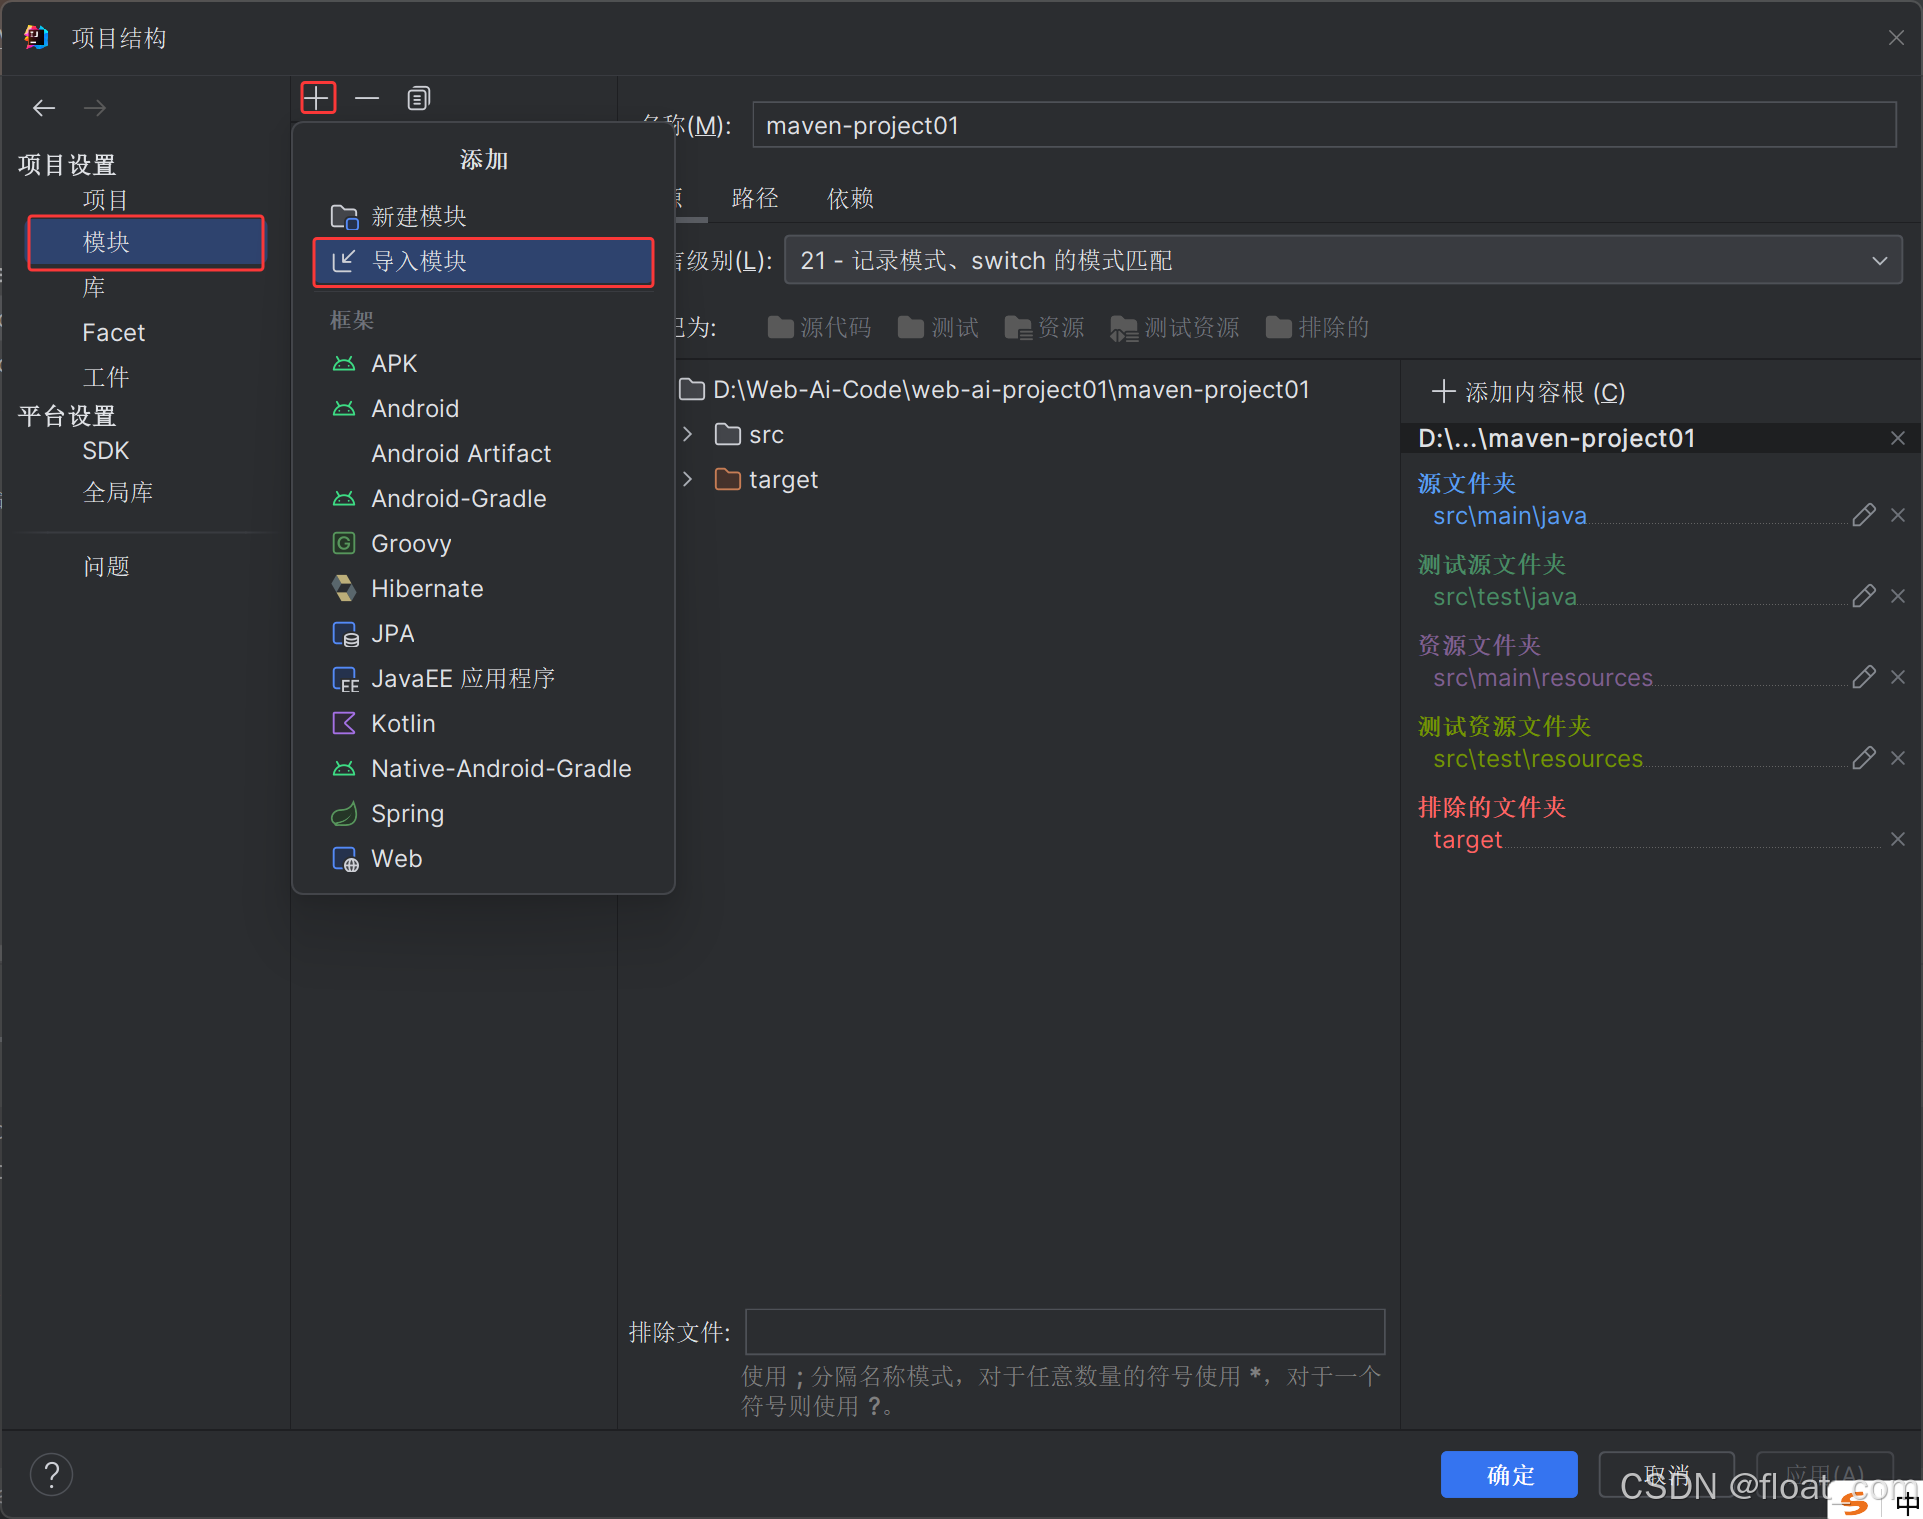Switch to the 依赖 tab

coord(850,198)
